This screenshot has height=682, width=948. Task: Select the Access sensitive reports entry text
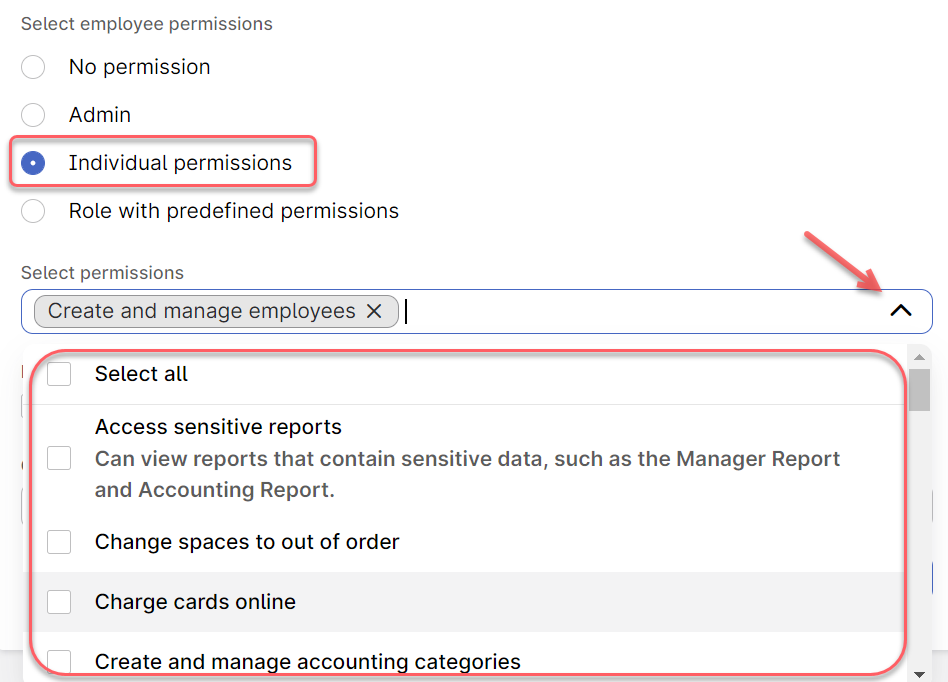[218, 427]
